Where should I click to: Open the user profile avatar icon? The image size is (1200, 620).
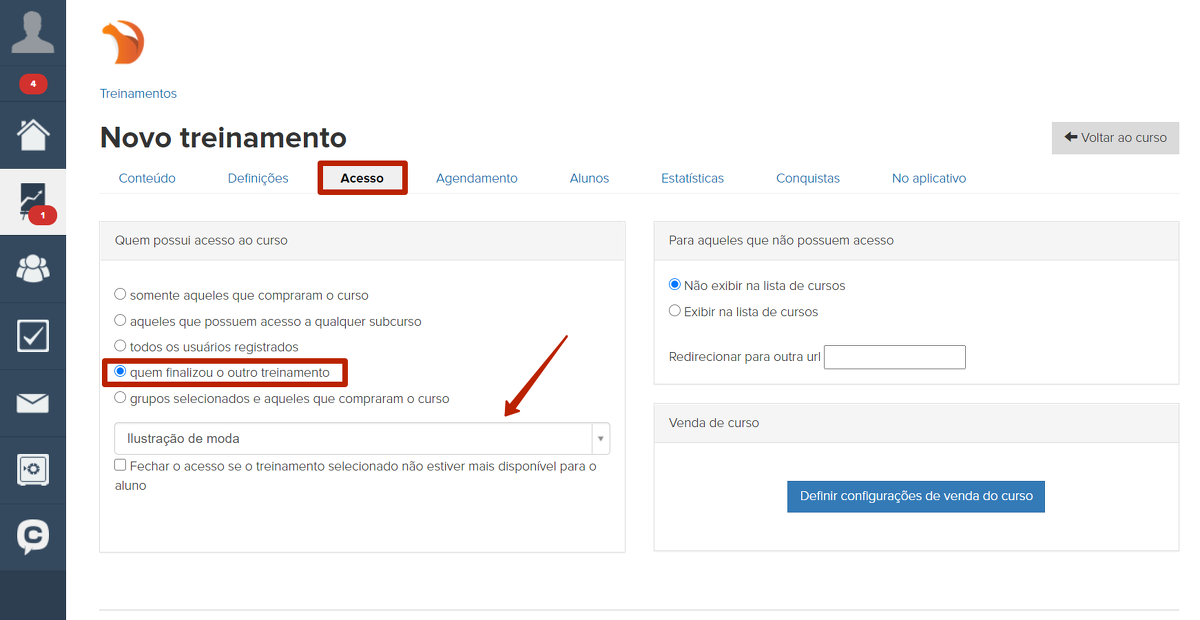coord(33,32)
